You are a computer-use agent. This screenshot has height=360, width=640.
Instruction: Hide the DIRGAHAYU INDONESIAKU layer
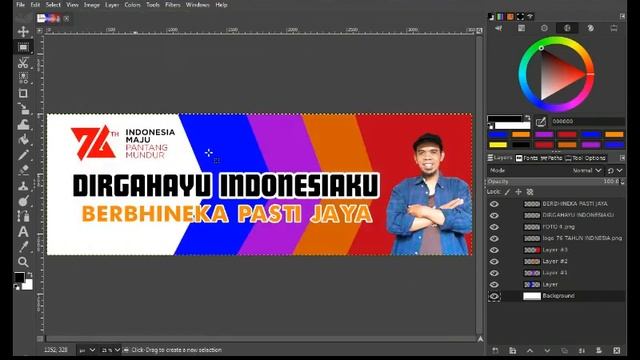pyautogui.click(x=494, y=216)
